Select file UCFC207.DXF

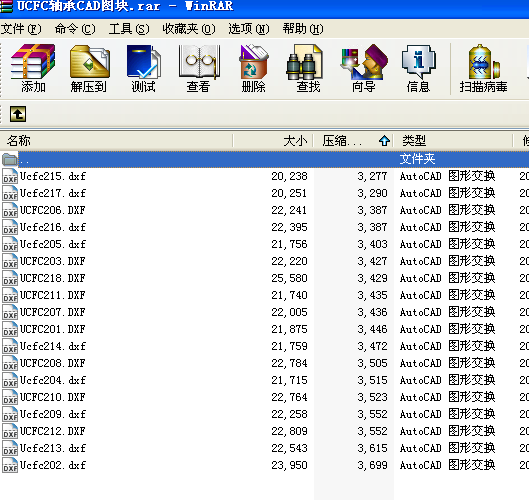pos(53,312)
